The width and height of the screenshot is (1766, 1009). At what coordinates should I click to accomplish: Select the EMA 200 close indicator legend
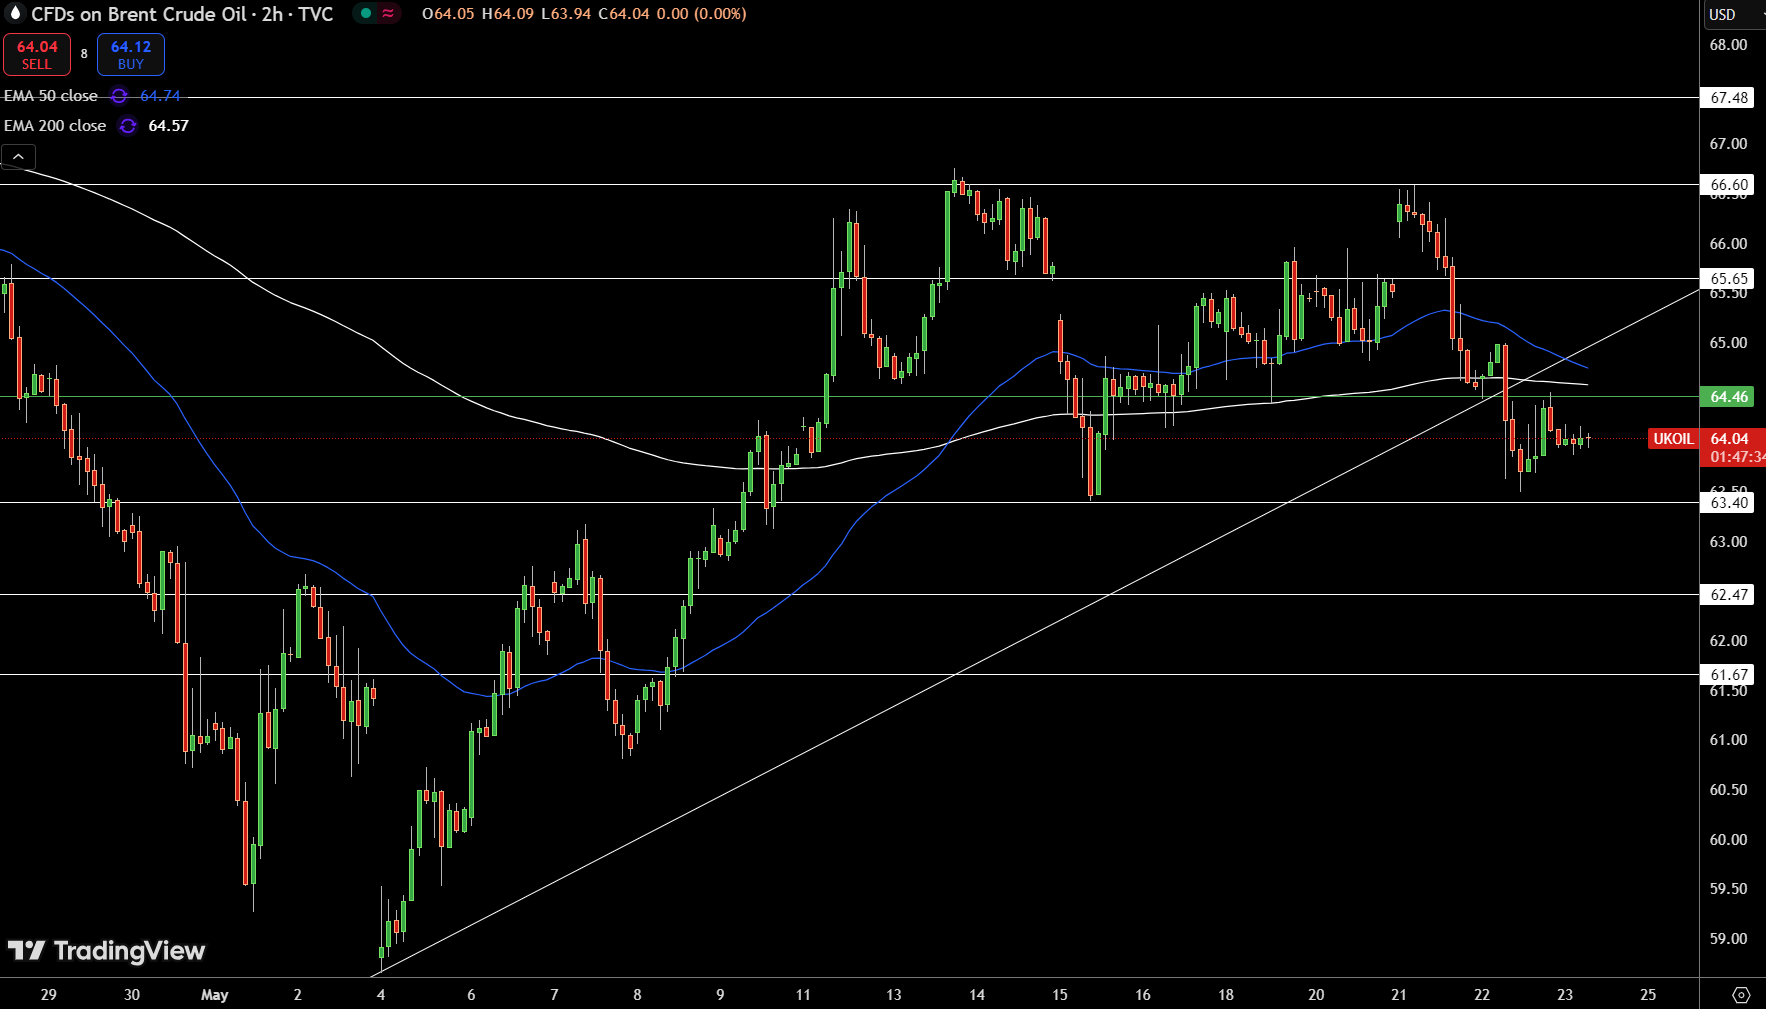coord(55,126)
